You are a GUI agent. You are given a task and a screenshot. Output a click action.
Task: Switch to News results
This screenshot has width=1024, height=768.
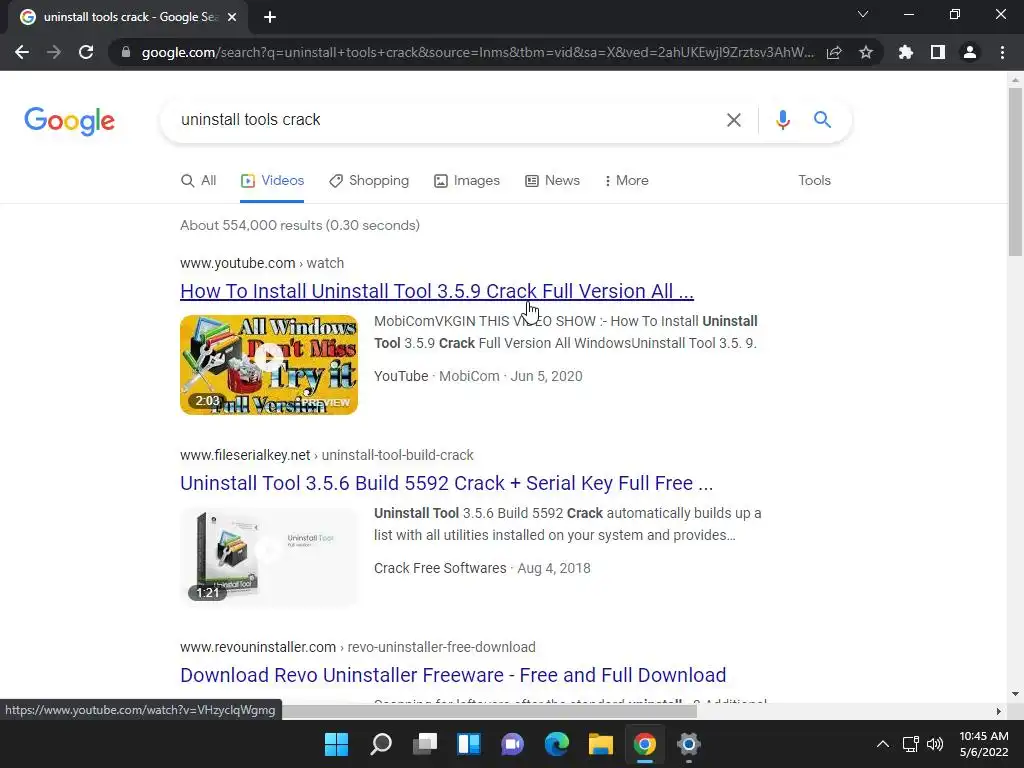point(552,181)
